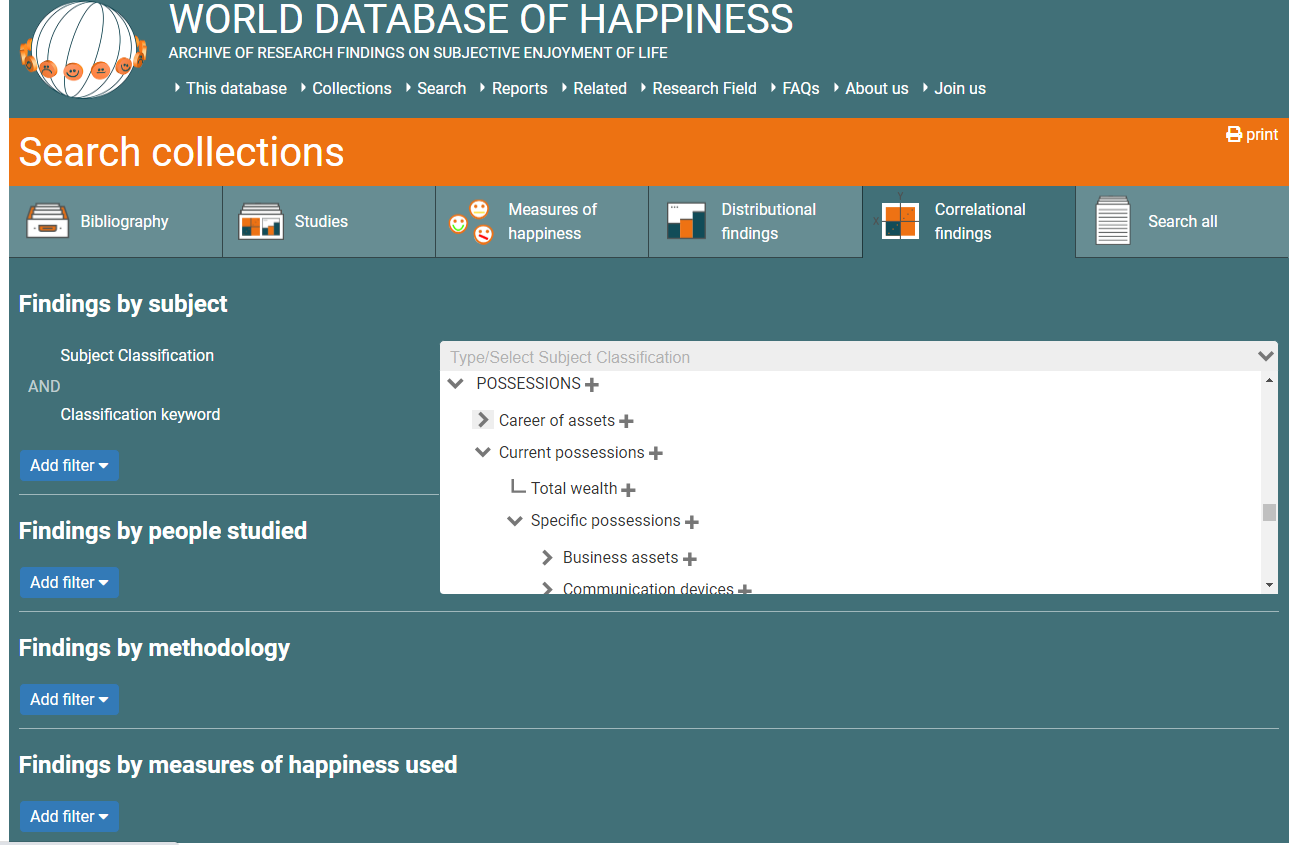Open Add filter under Findings by subject
The width and height of the screenshot is (1291, 845).
(69, 466)
